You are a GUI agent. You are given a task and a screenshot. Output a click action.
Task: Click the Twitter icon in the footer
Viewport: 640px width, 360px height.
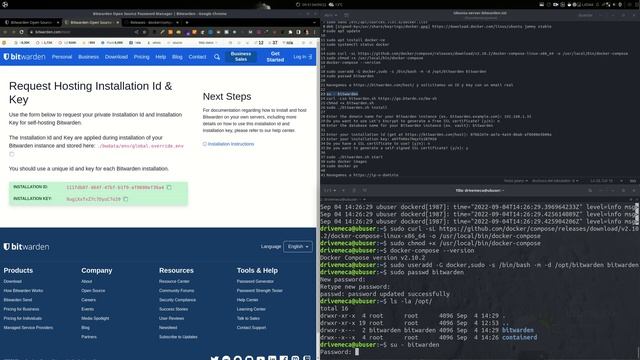(214, 358)
